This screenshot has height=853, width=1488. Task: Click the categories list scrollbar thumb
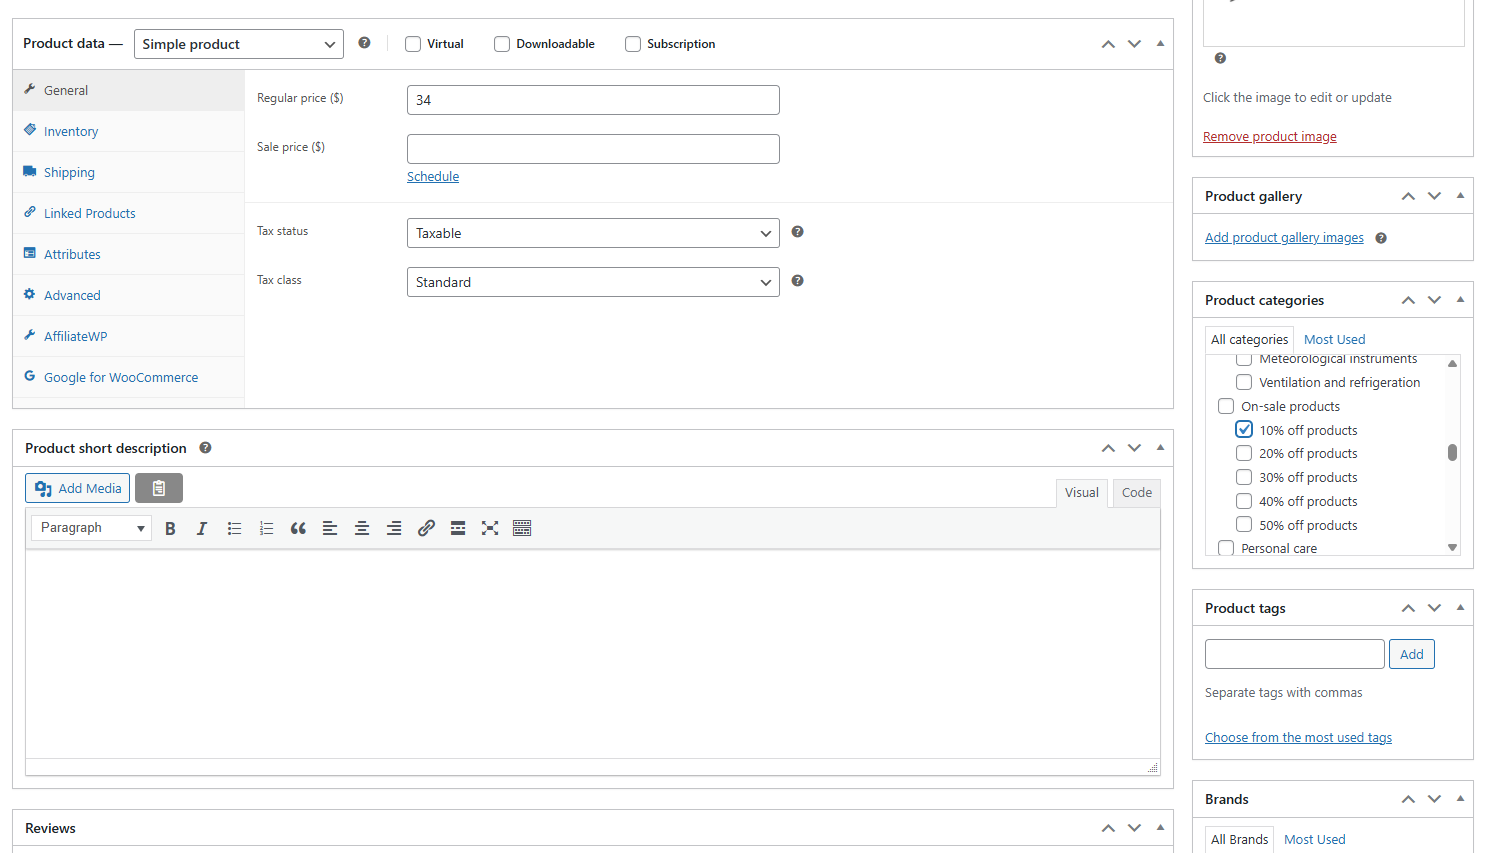point(1452,453)
